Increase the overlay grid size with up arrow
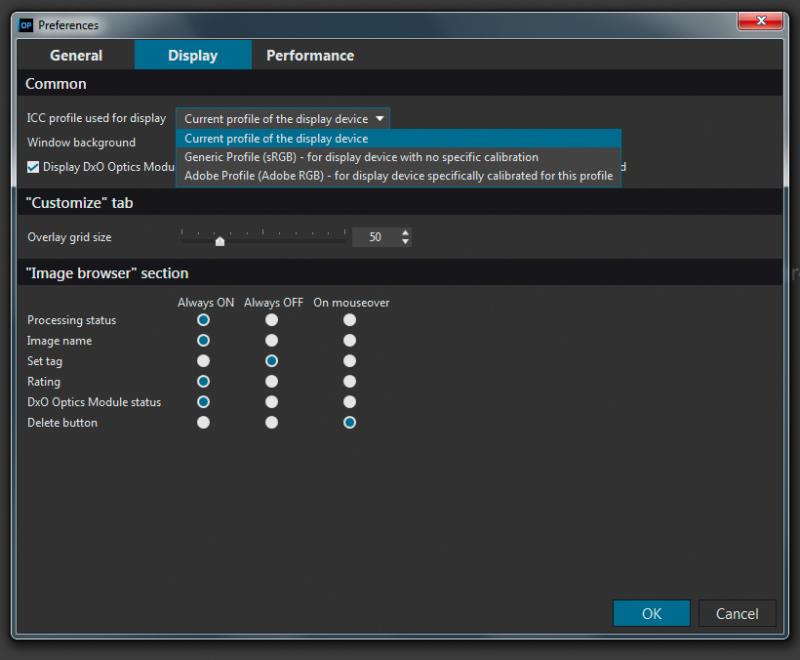800x660 pixels. (405, 232)
